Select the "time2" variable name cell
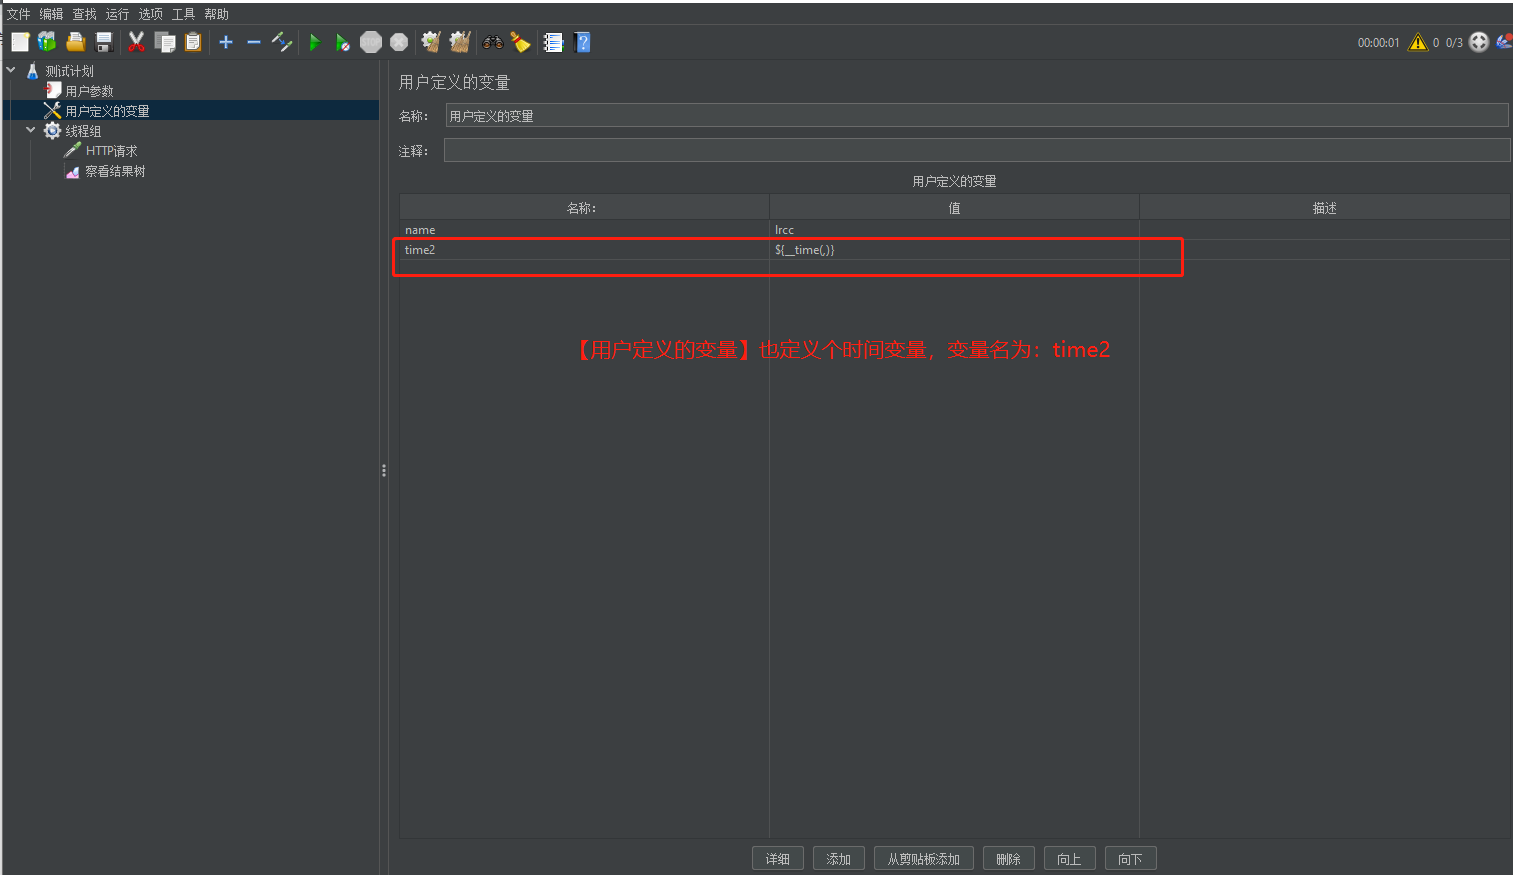 click(584, 250)
